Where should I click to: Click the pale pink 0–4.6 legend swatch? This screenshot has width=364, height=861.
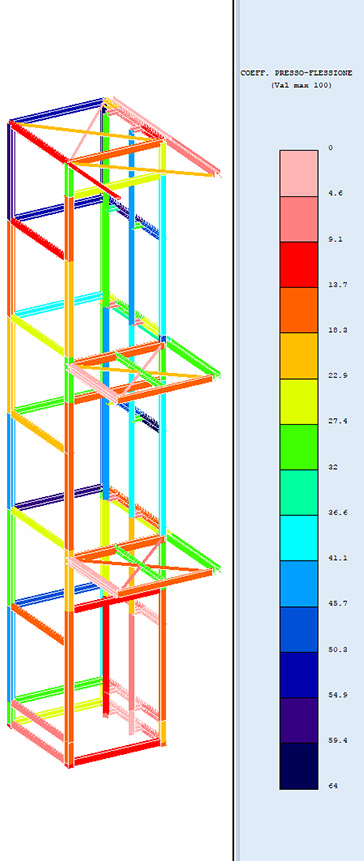(x=299, y=173)
